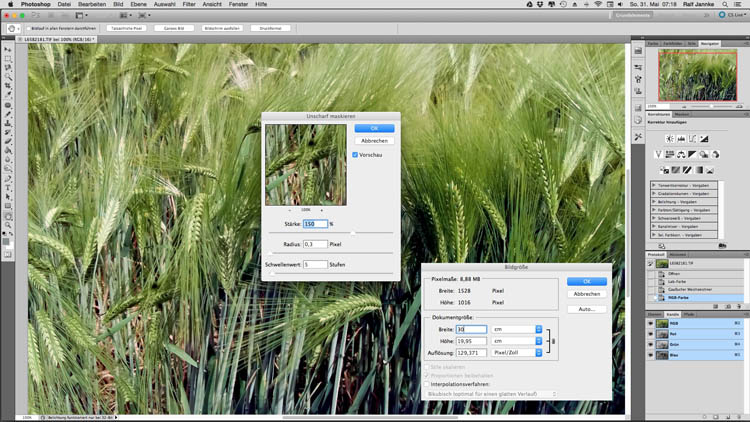Expand Tonwertkorrektur - Vorgaben presets
750x422 pixels.
coord(654,185)
